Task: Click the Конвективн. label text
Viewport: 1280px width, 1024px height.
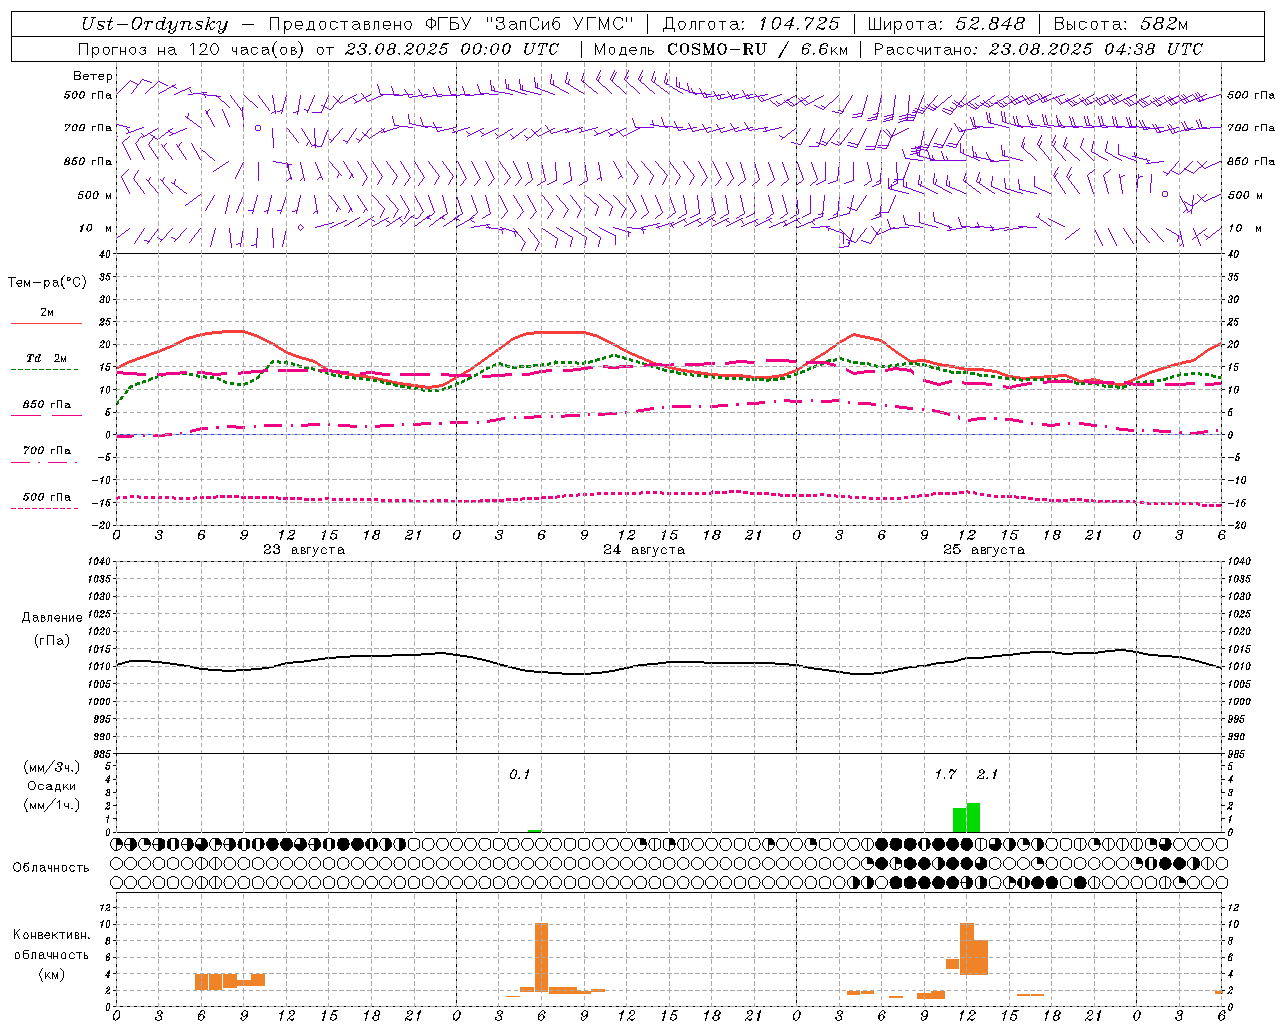Action: coord(51,935)
